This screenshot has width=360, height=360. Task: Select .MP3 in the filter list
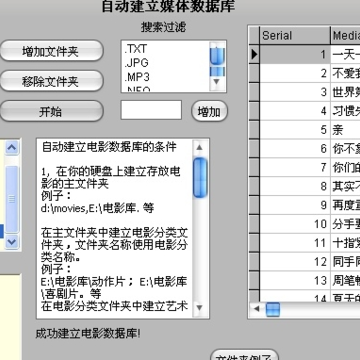tap(137, 77)
